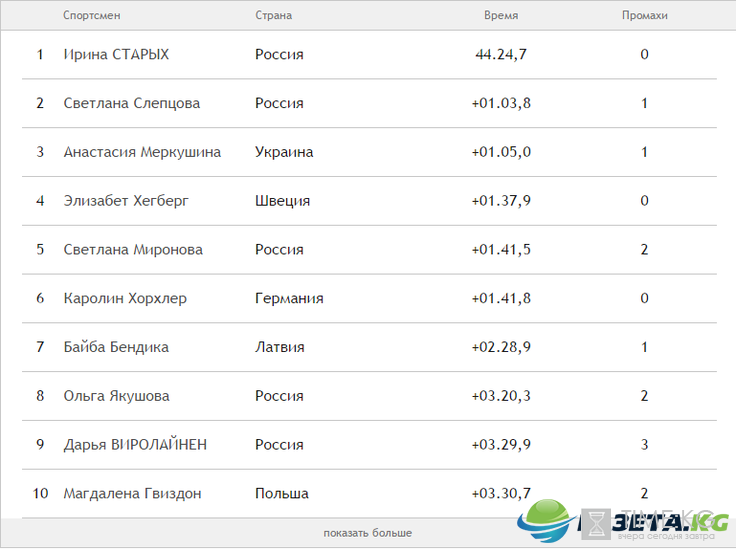
Task: Click misses value '2' for Якушова
Action: tap(644, 396)
